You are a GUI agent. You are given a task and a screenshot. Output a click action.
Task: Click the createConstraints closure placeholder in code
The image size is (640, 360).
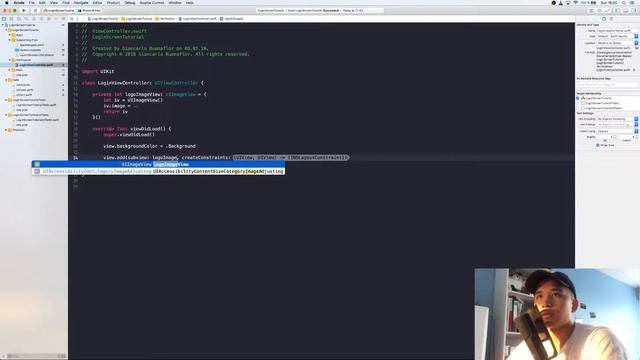(x=291, y=158)
